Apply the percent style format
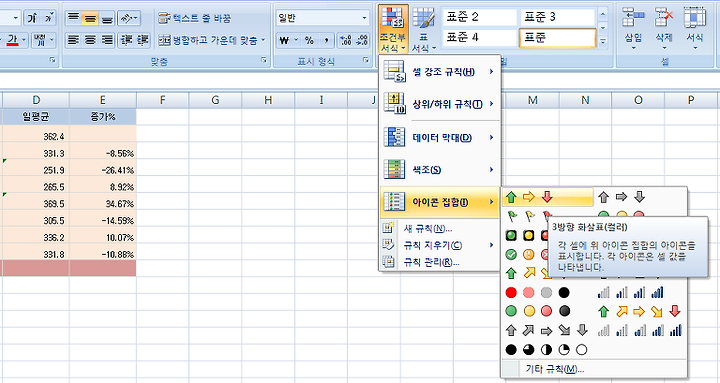The image size is (720, 383). click(309, 40)
